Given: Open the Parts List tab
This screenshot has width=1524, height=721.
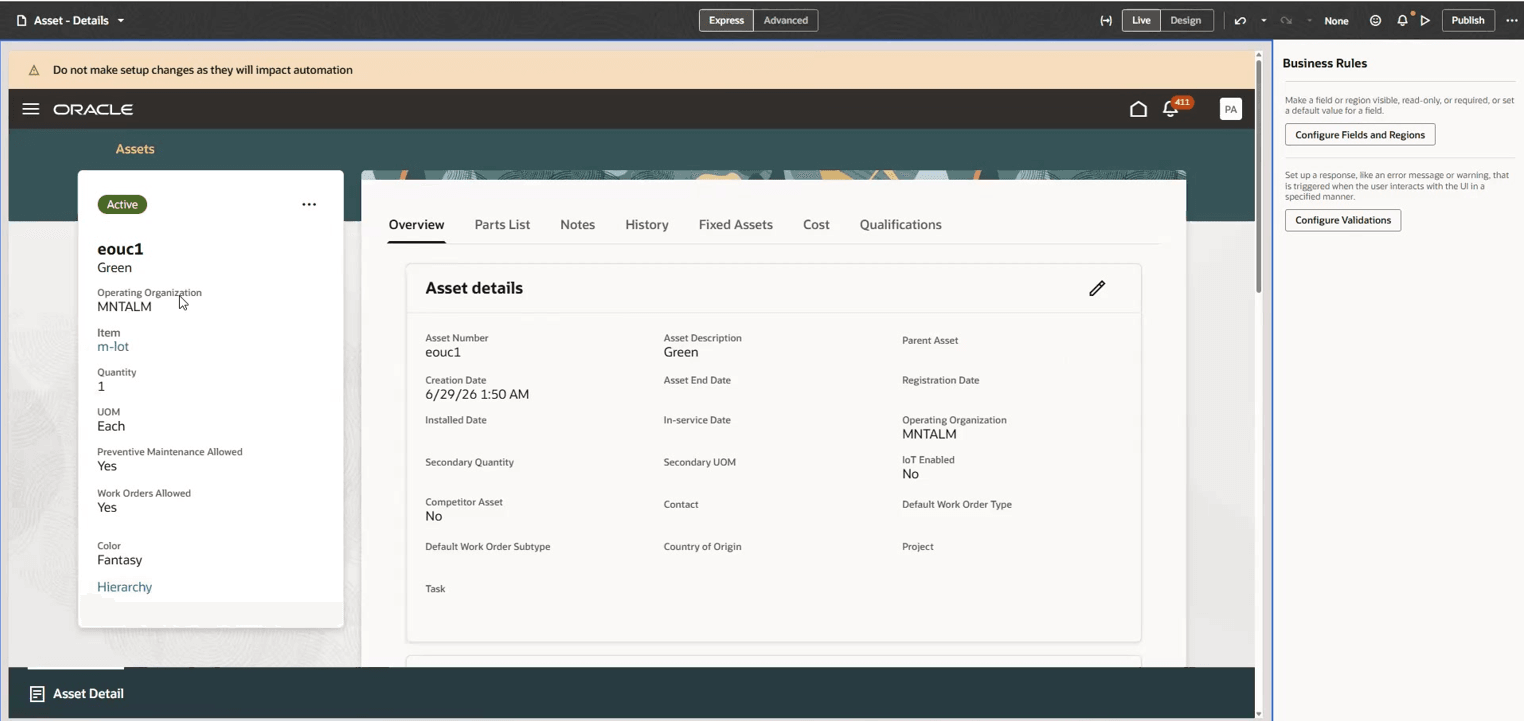Looking at the screenshot, I should [x=502, y=225].
